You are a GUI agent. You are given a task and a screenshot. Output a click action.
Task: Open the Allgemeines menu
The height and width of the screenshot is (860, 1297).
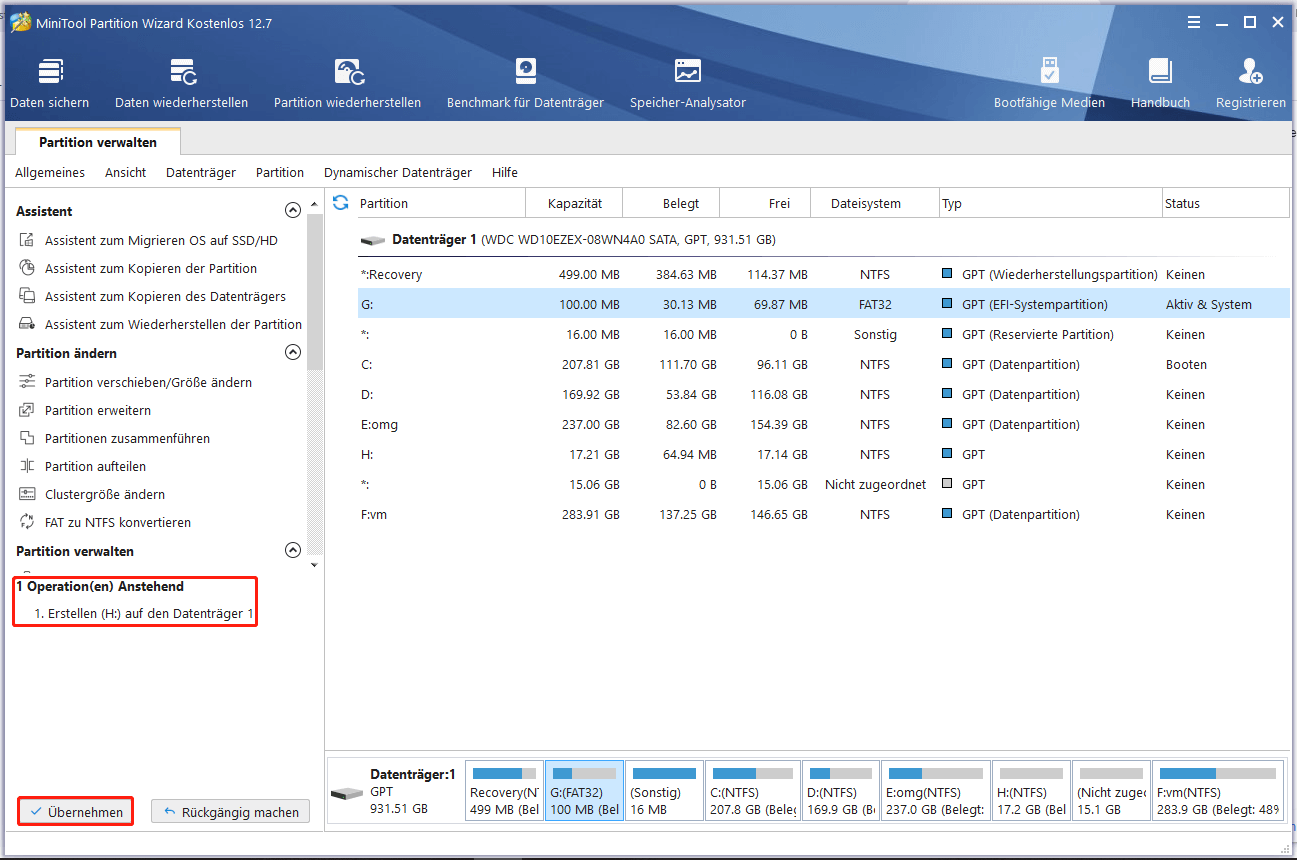pos(50,173)
